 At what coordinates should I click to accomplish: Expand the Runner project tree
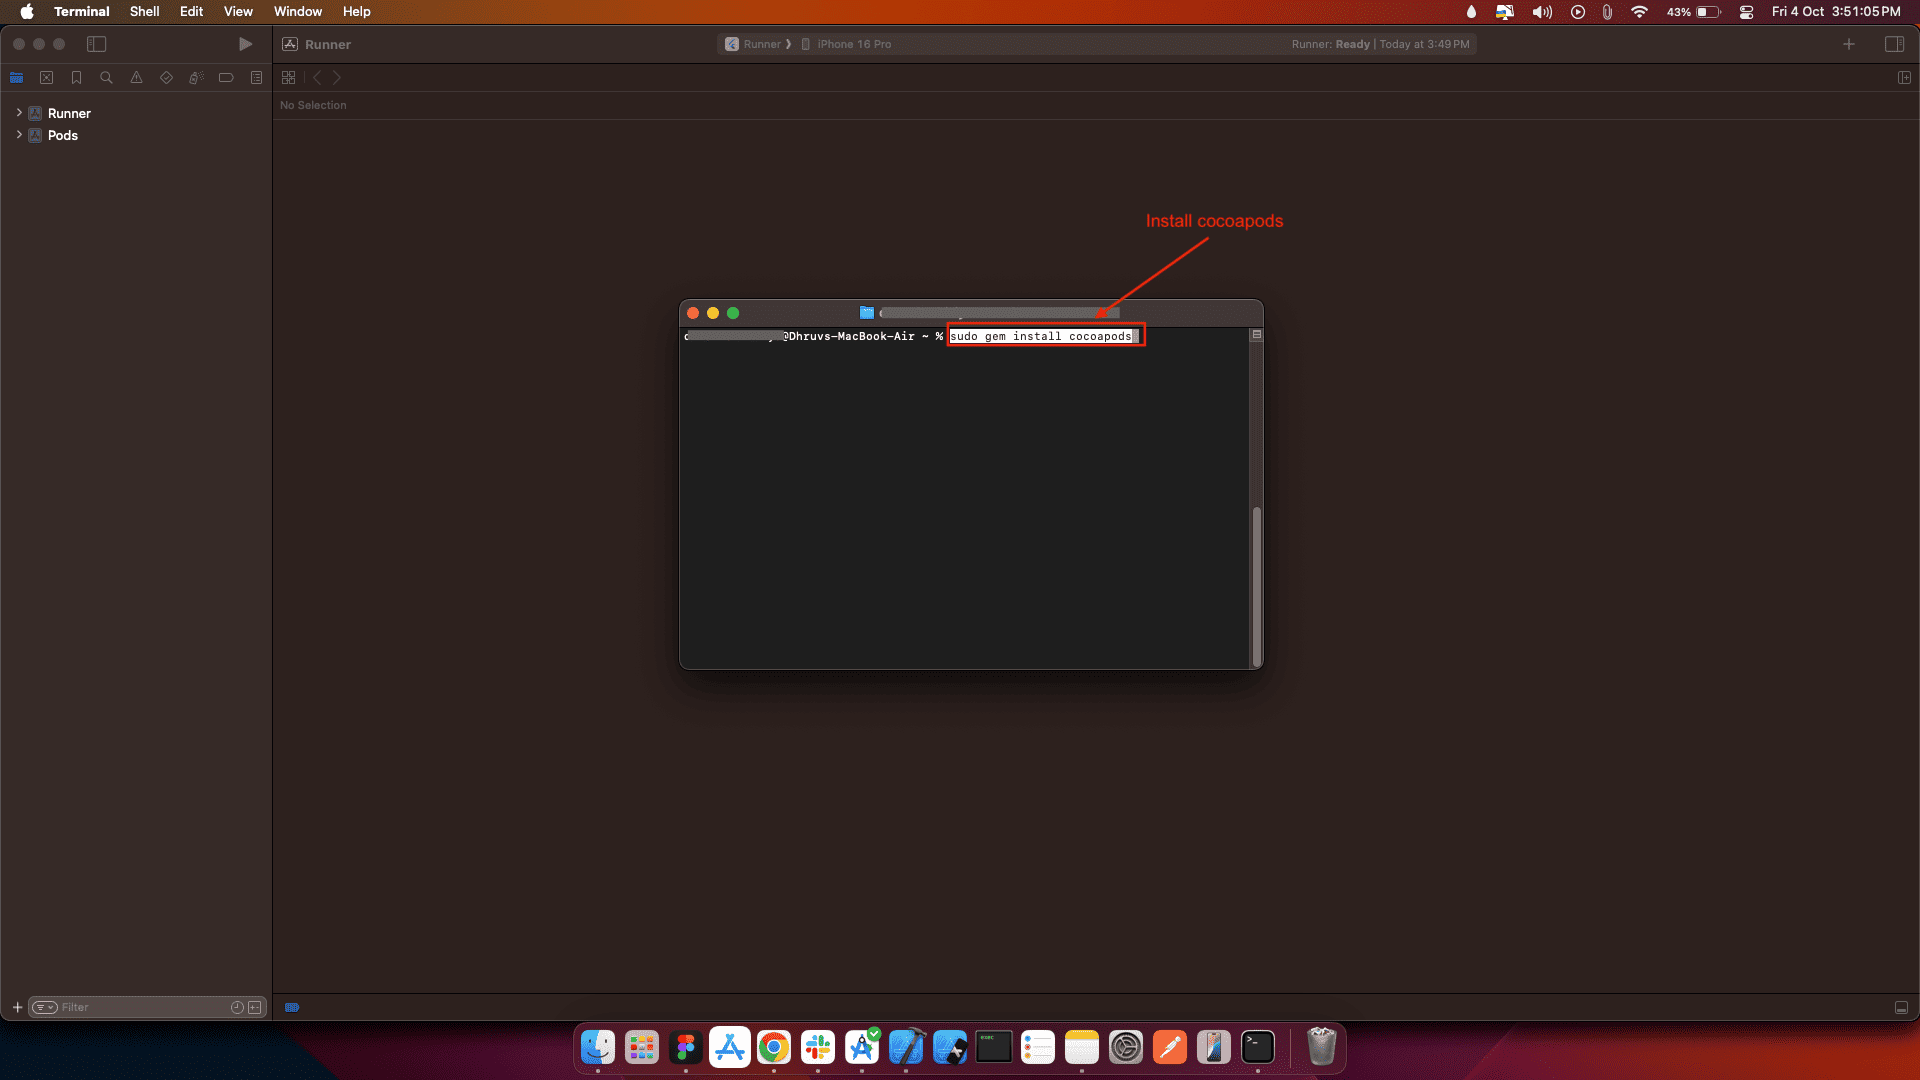pos(18,113)
